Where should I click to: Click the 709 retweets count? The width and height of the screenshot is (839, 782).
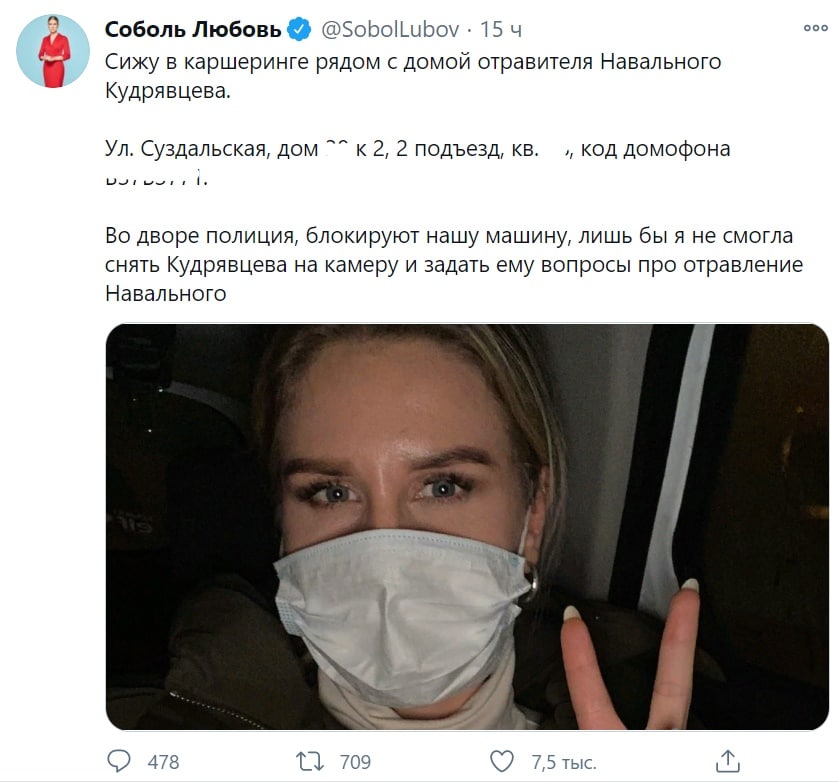click(355, 762)
